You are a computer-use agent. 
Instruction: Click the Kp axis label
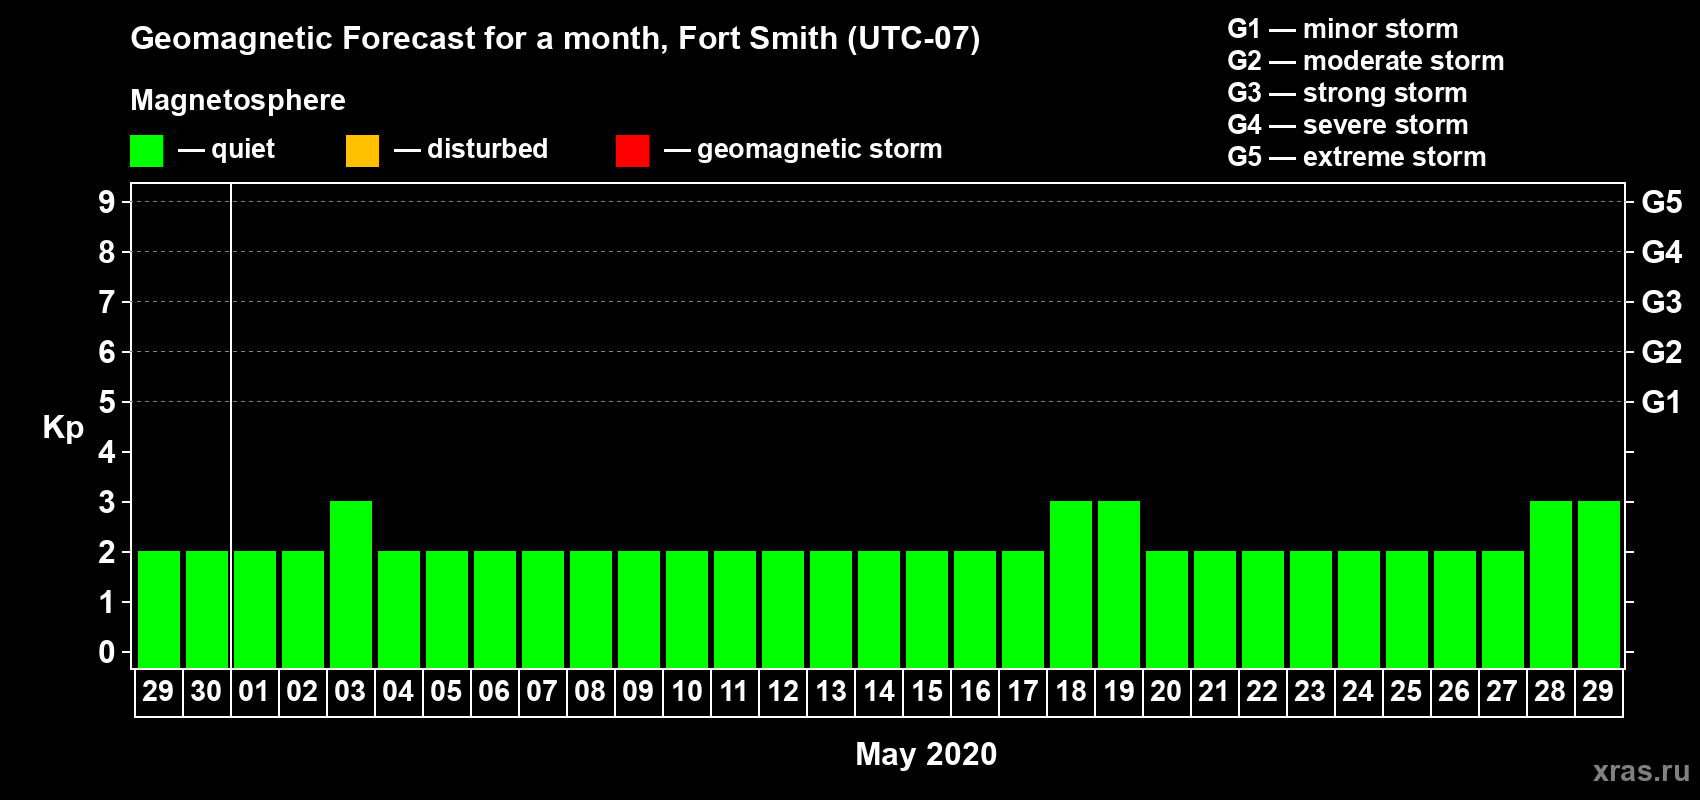pos(63,428)
